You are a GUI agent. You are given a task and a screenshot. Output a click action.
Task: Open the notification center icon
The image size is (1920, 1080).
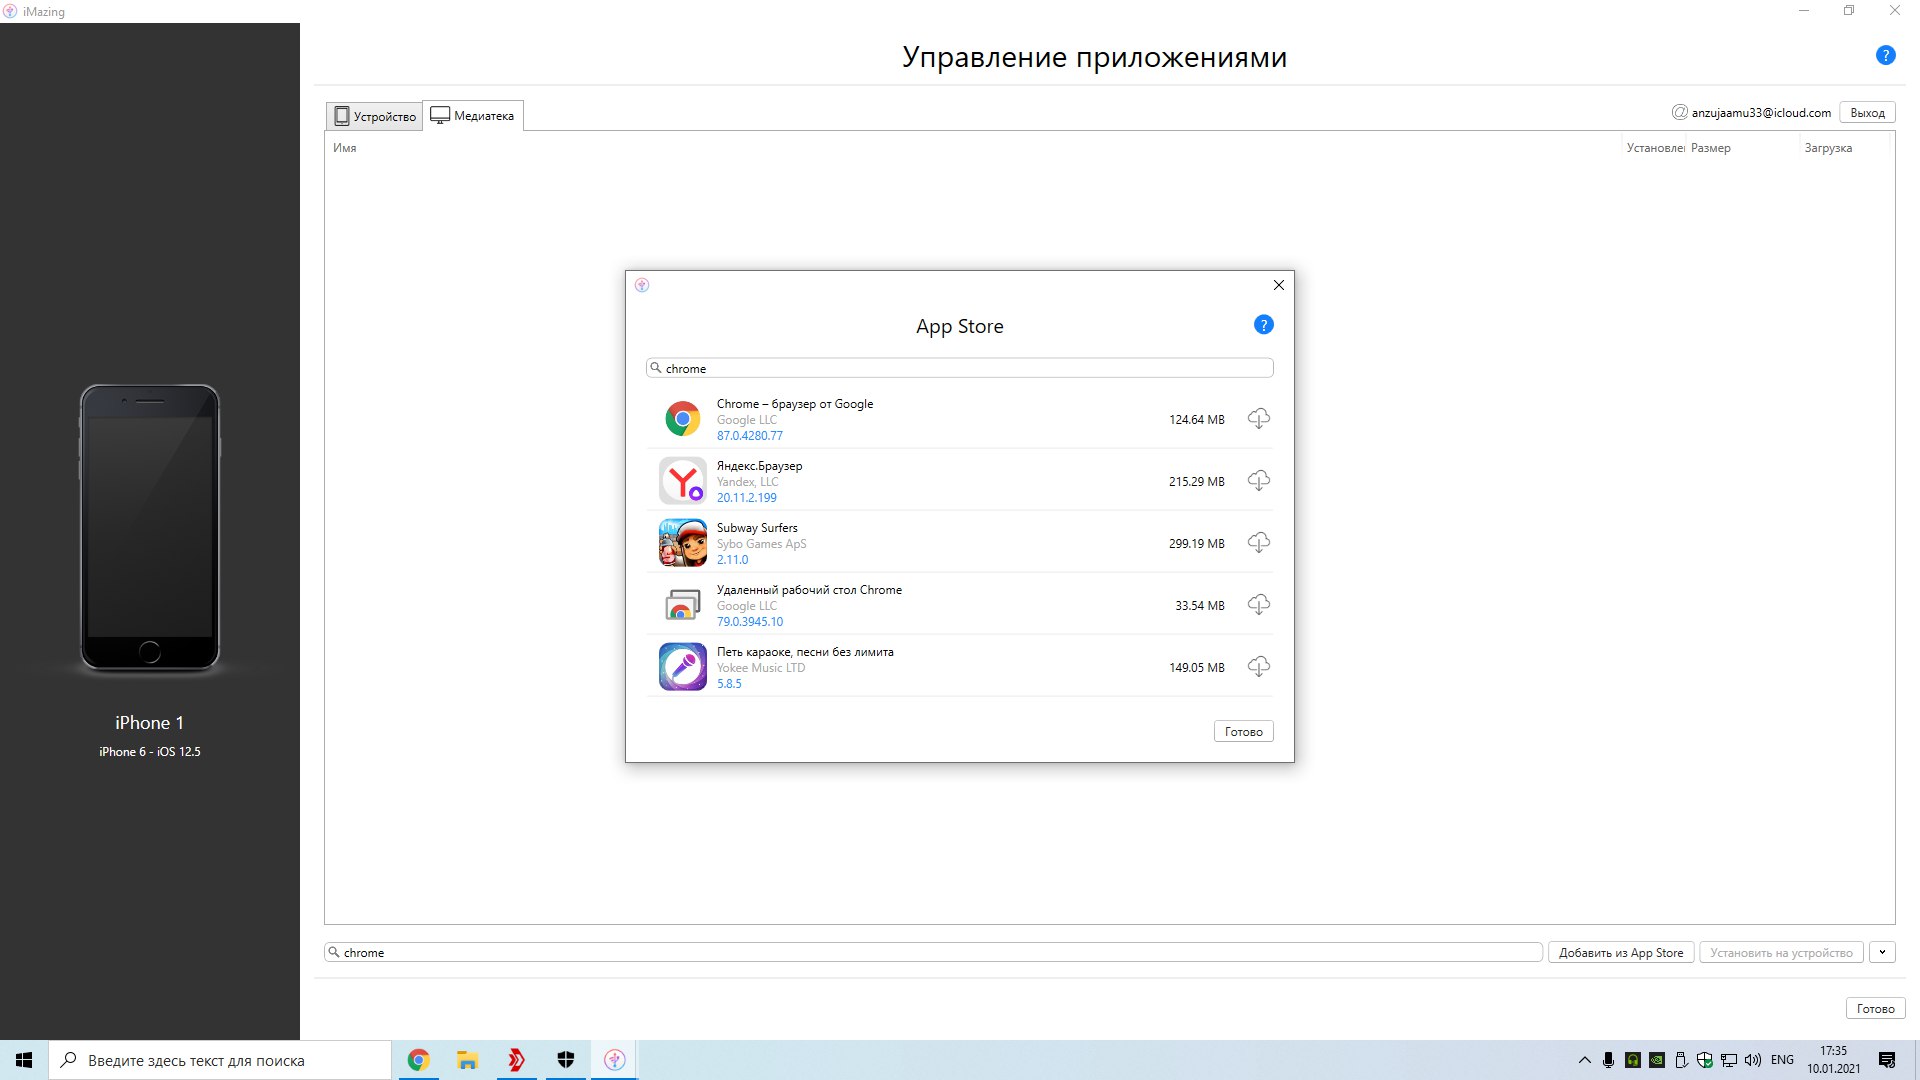point(1887,1060)
